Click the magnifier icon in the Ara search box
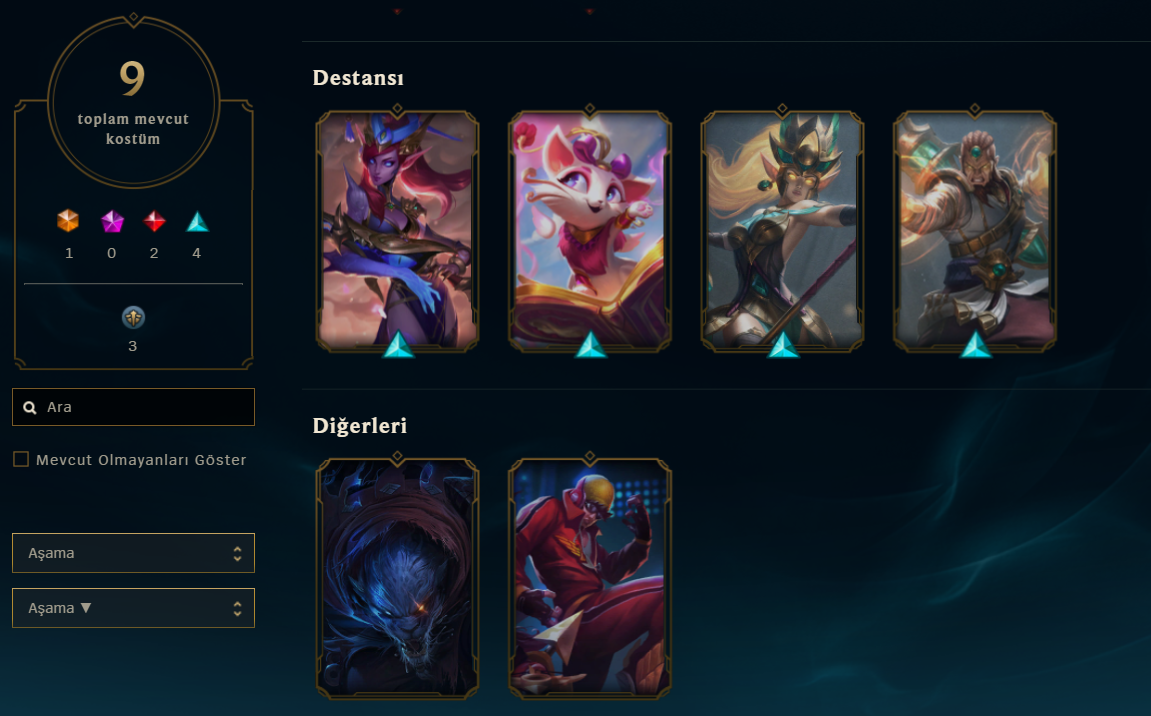 coord(30,408)
